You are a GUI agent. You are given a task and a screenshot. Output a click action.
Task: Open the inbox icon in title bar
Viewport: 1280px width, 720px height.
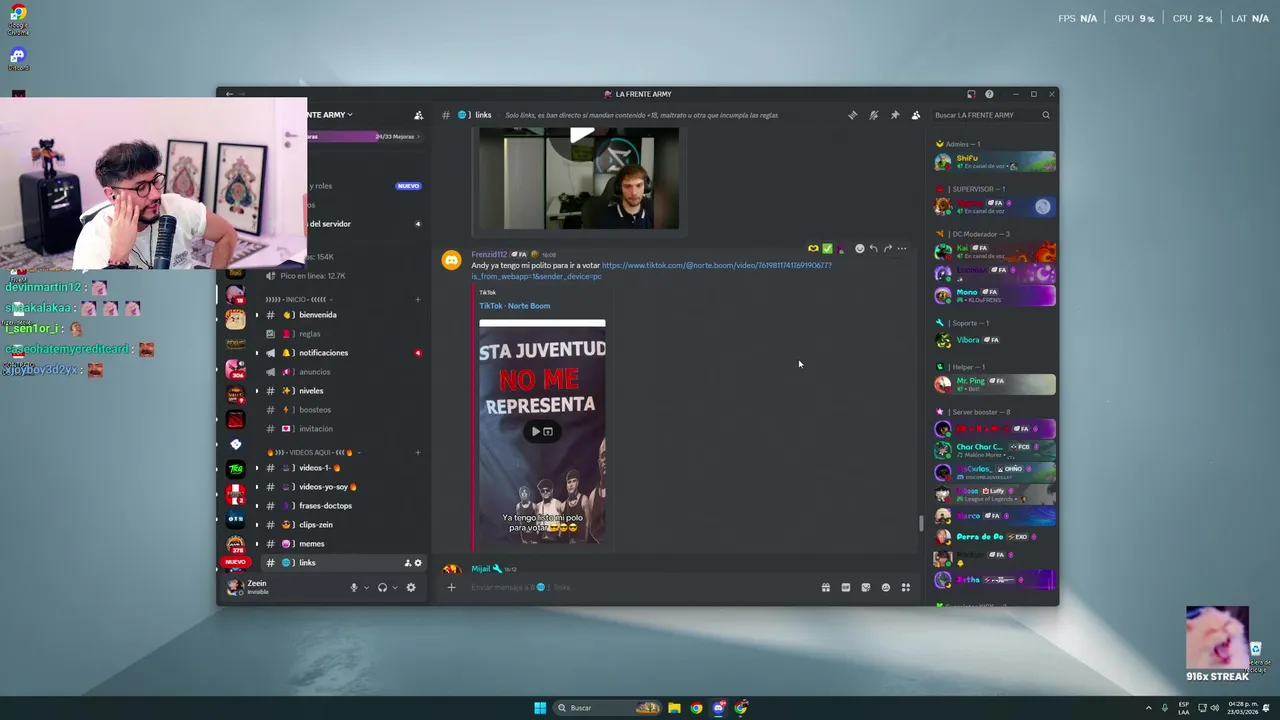[970, 94]
